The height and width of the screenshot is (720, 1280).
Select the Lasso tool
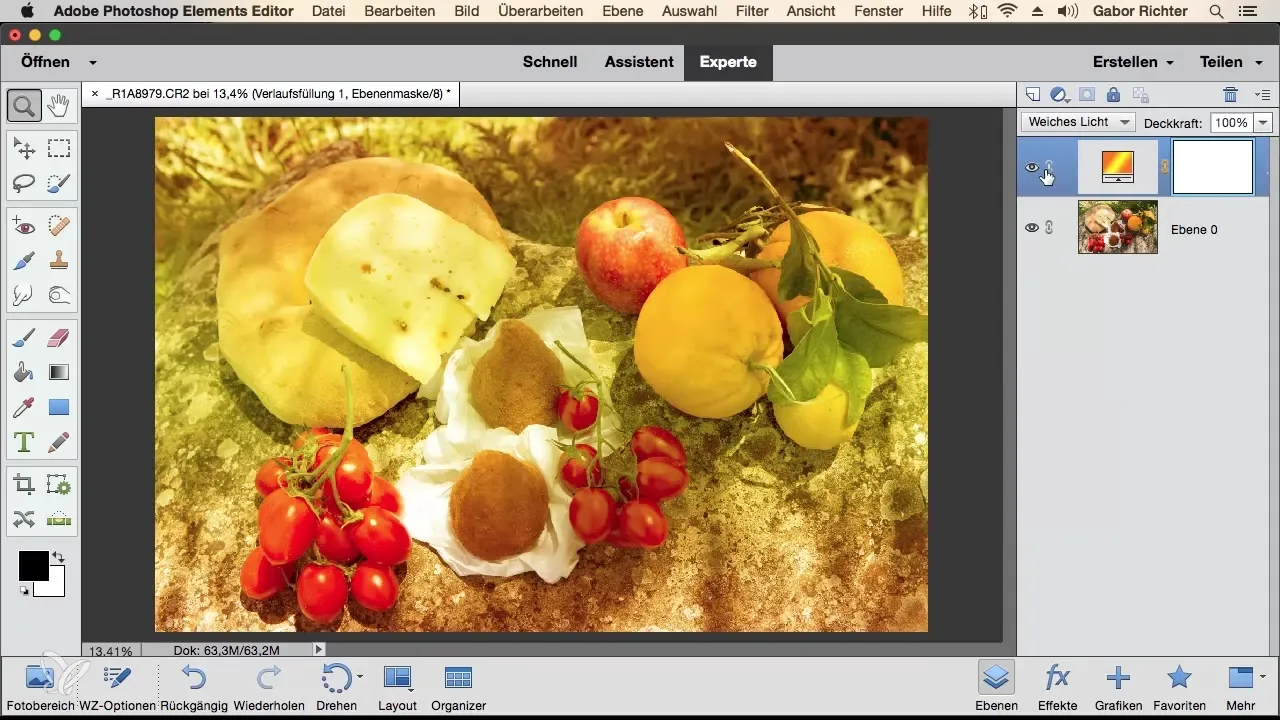[x=24, y=183]
